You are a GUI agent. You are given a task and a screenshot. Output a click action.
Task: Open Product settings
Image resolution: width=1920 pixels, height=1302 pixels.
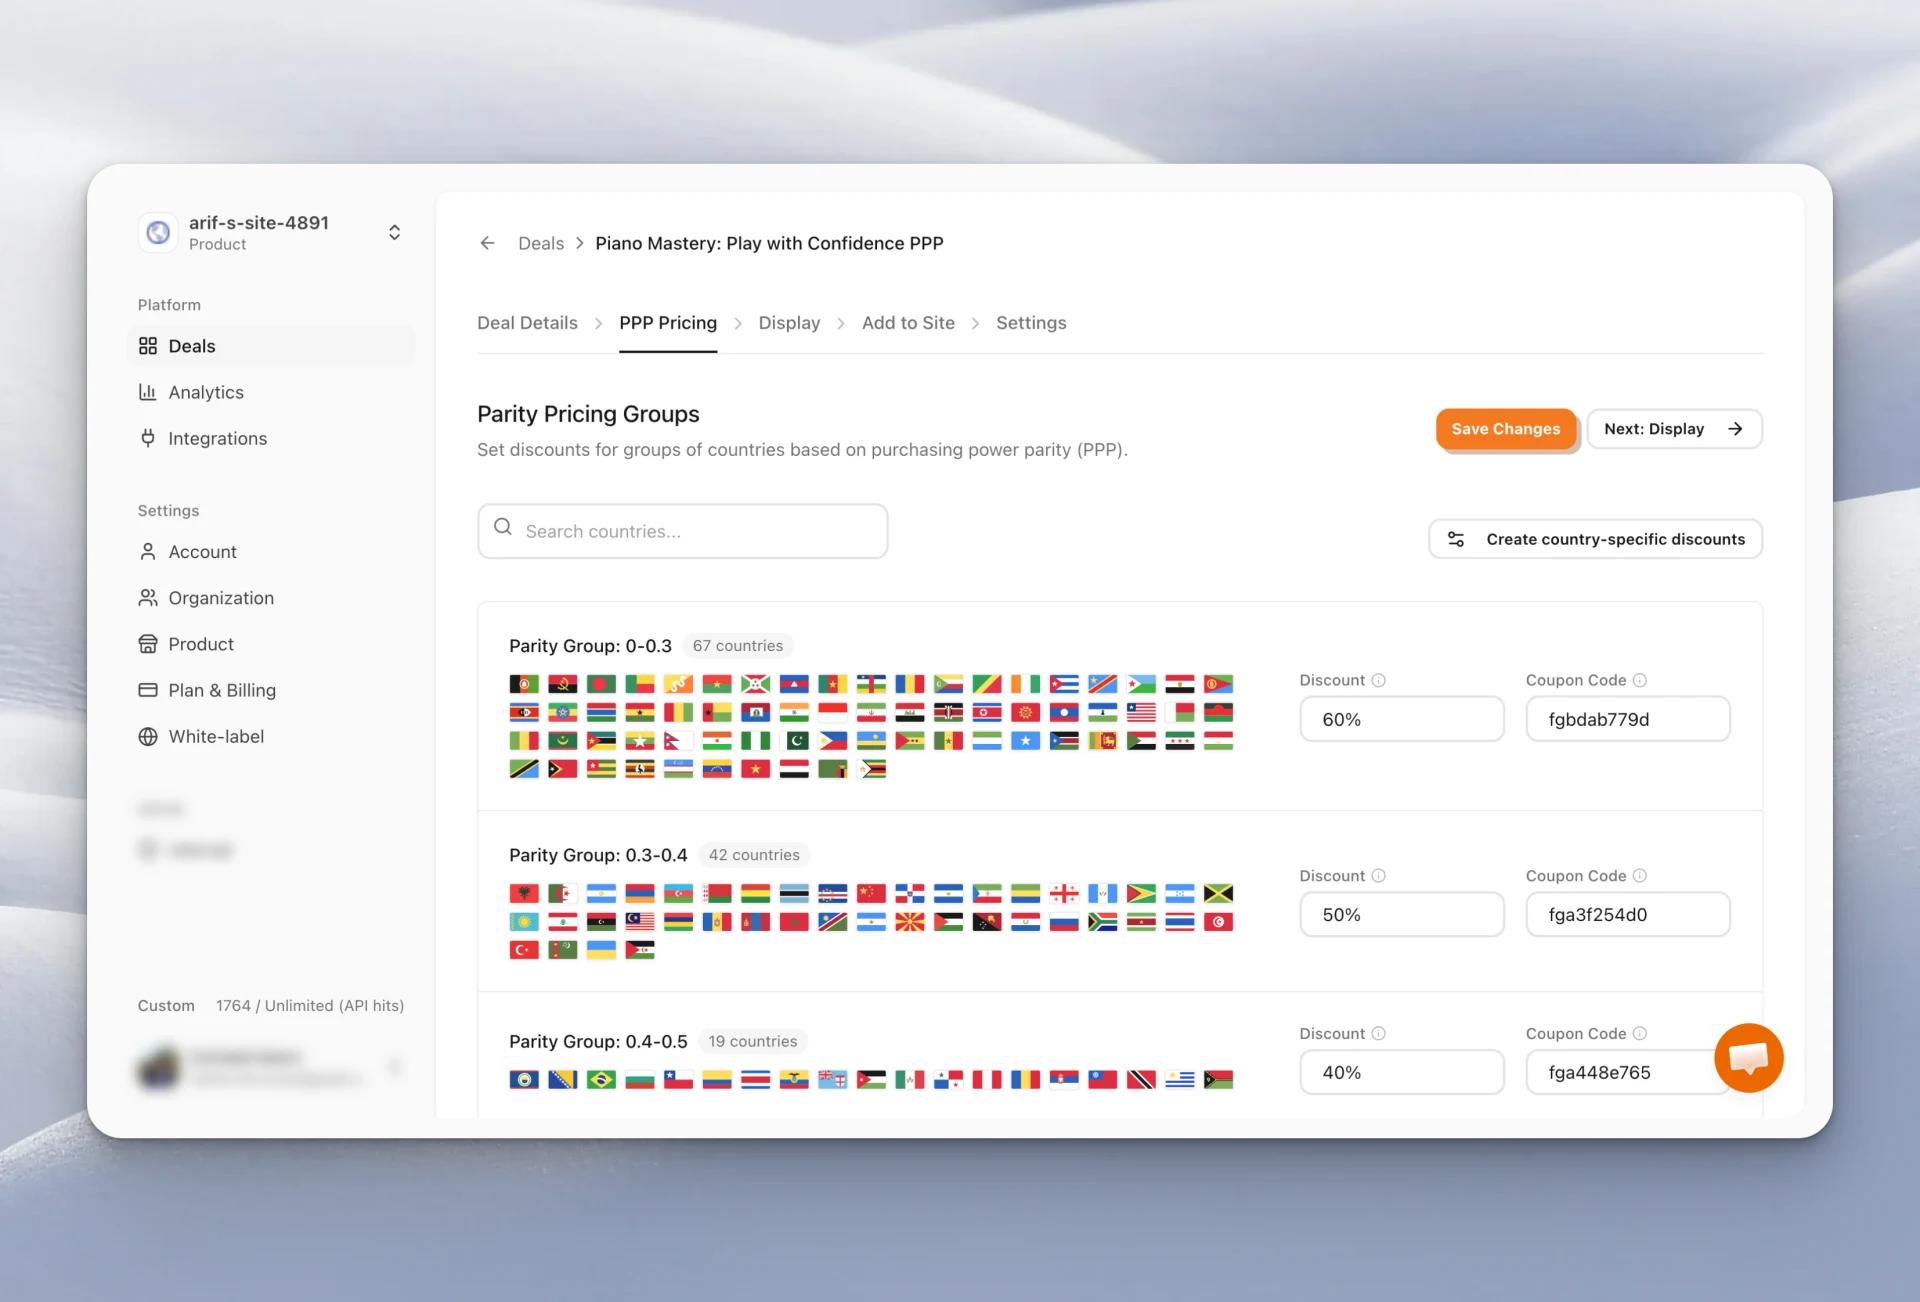point(272,644)
